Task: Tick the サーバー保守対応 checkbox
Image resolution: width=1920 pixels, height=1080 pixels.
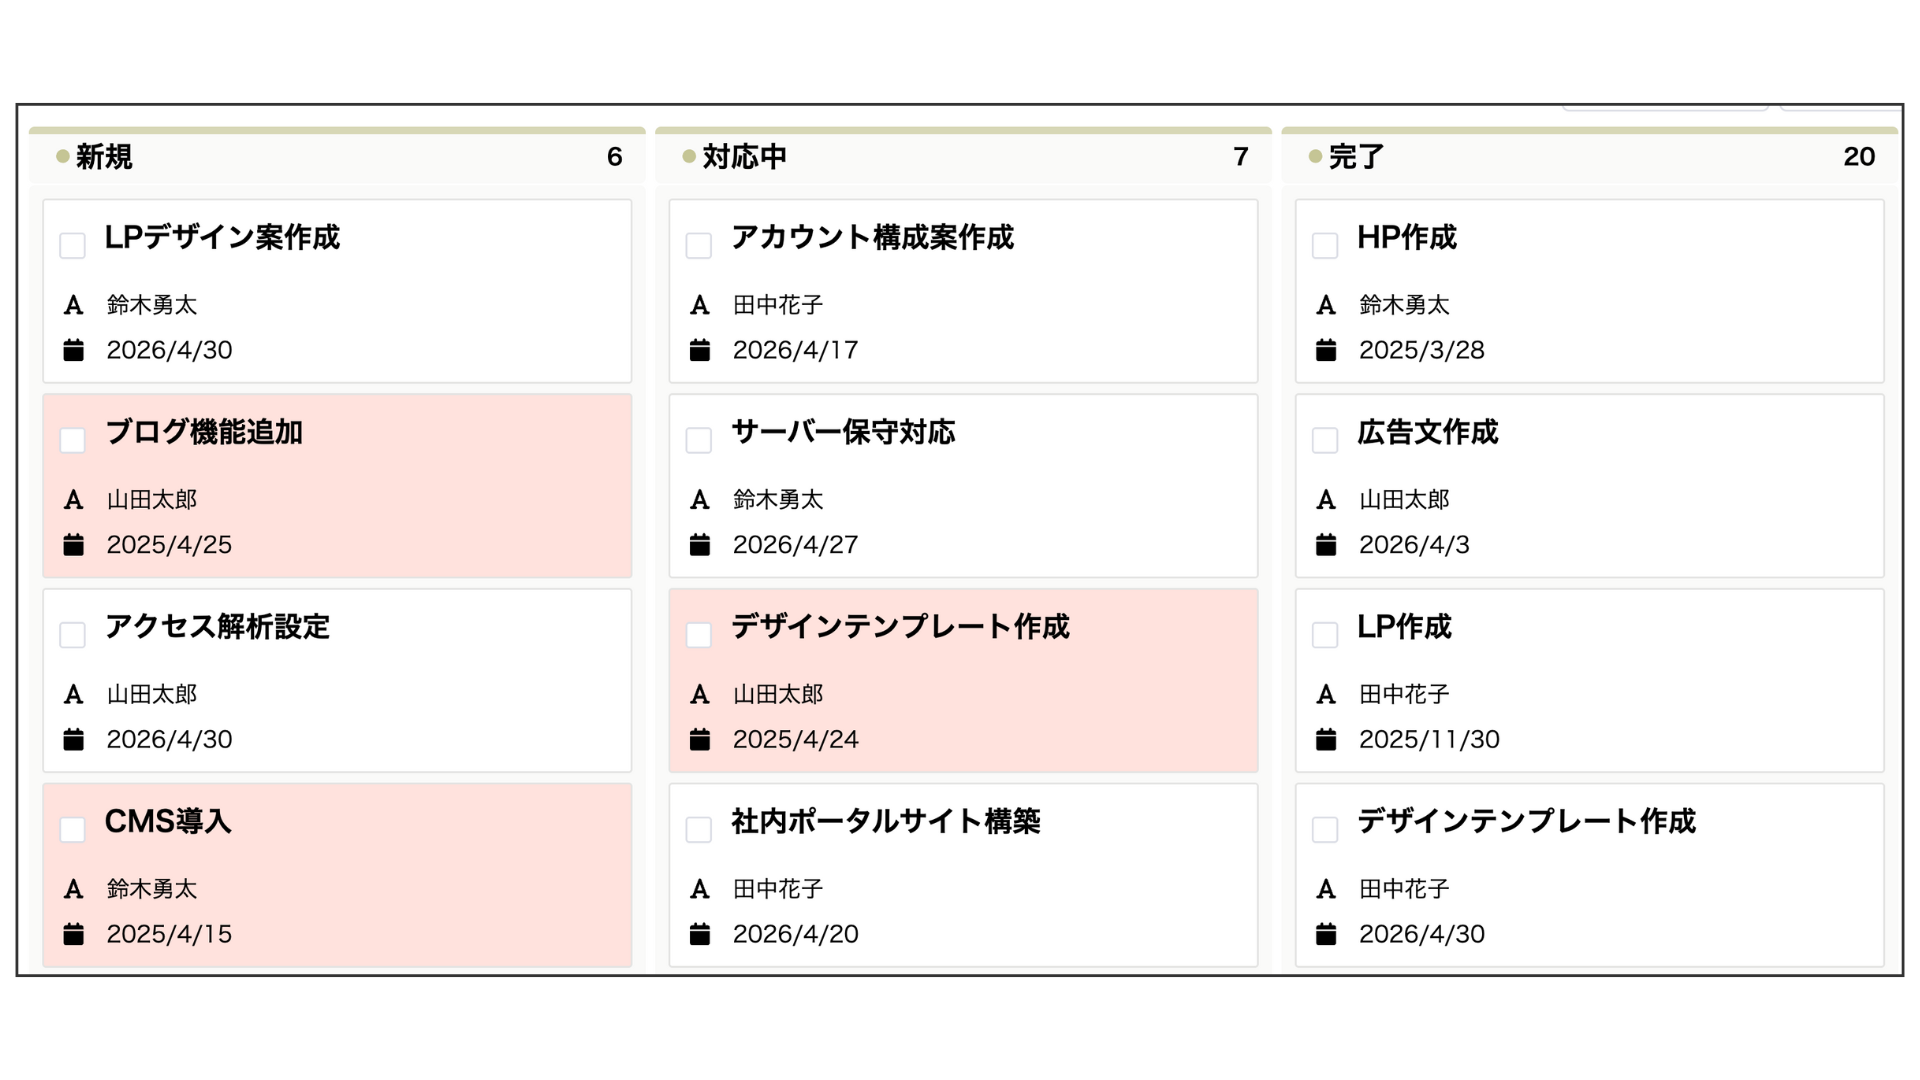Action: pos(698,440)
